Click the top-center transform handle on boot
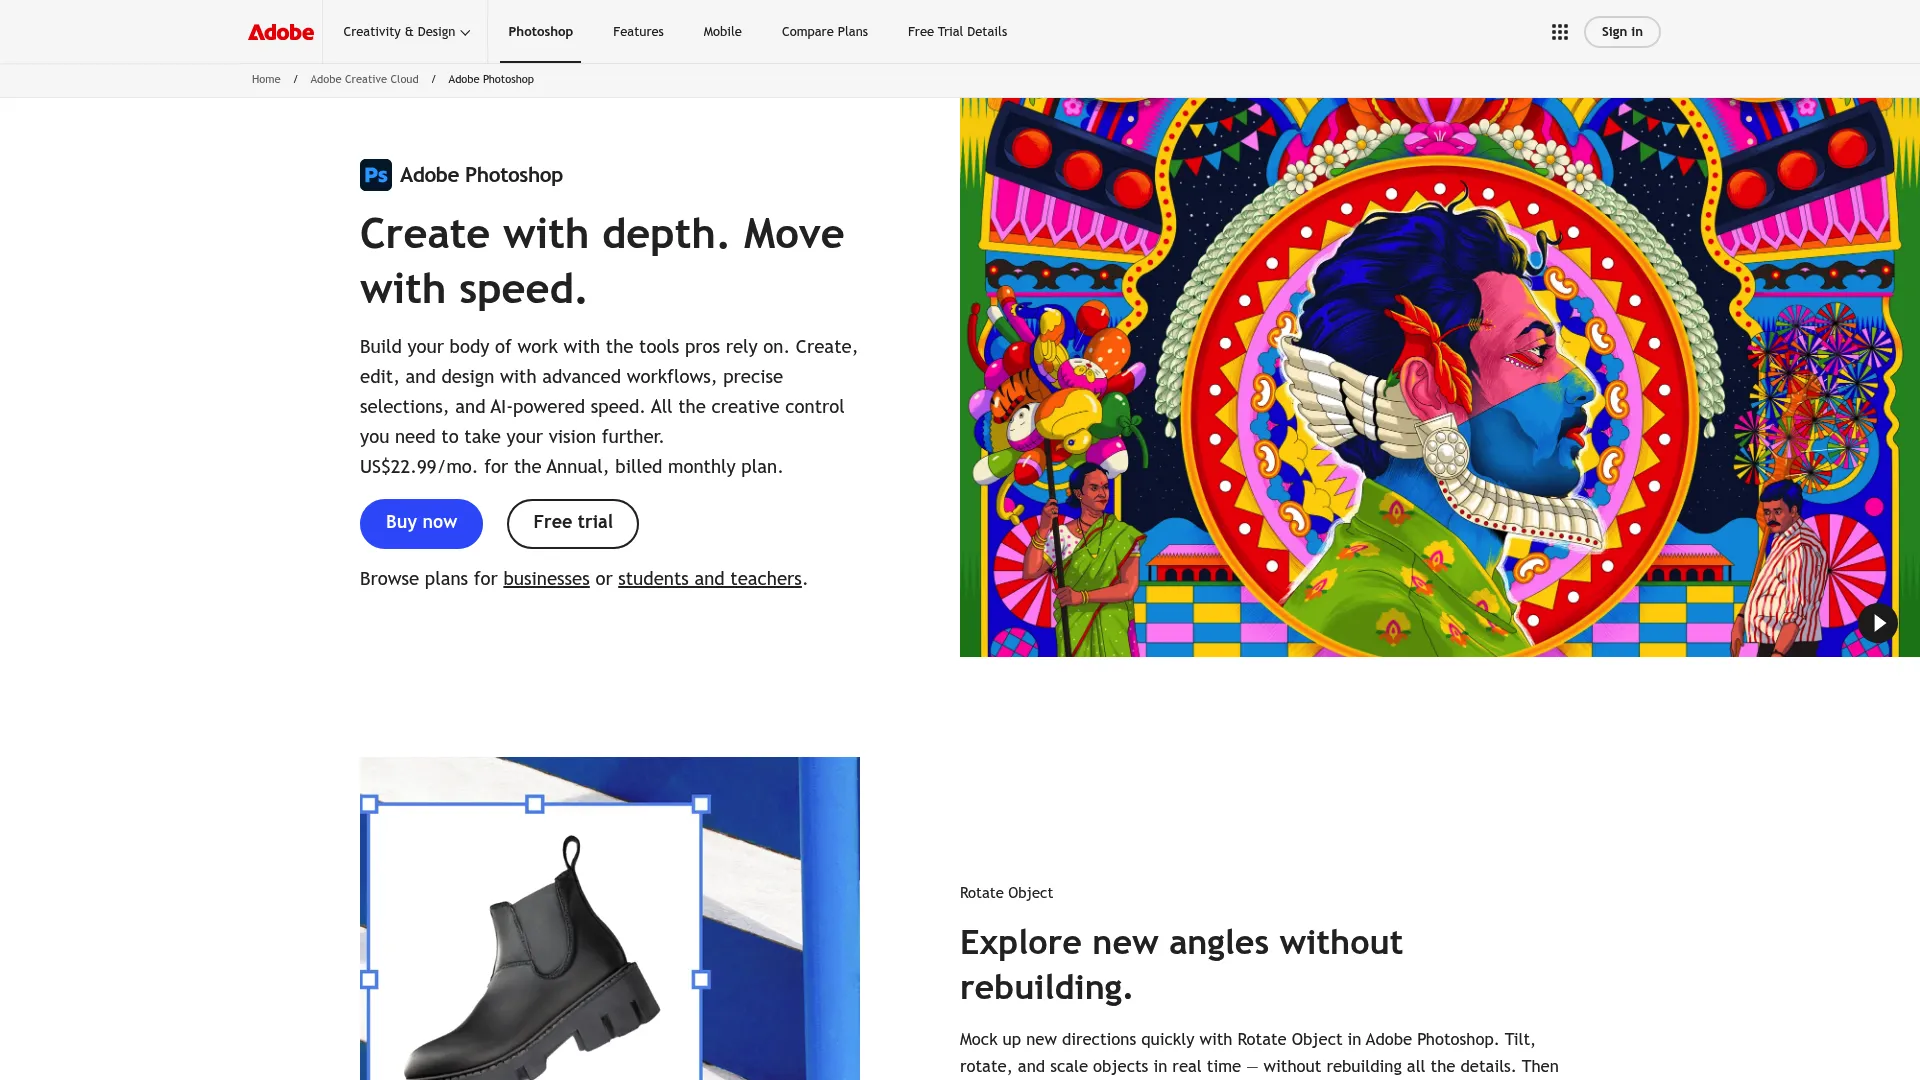The image size is (1920, 1080). coord(535,804)
